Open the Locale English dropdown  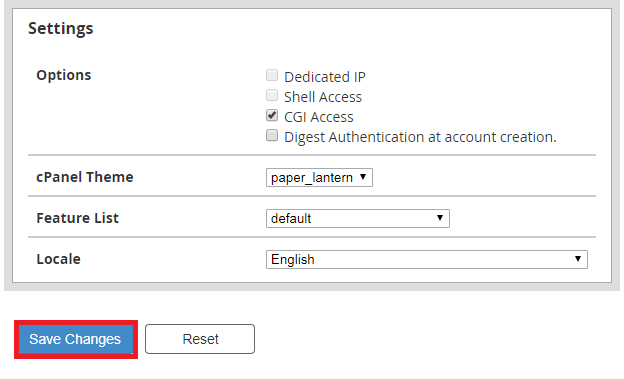427,260
